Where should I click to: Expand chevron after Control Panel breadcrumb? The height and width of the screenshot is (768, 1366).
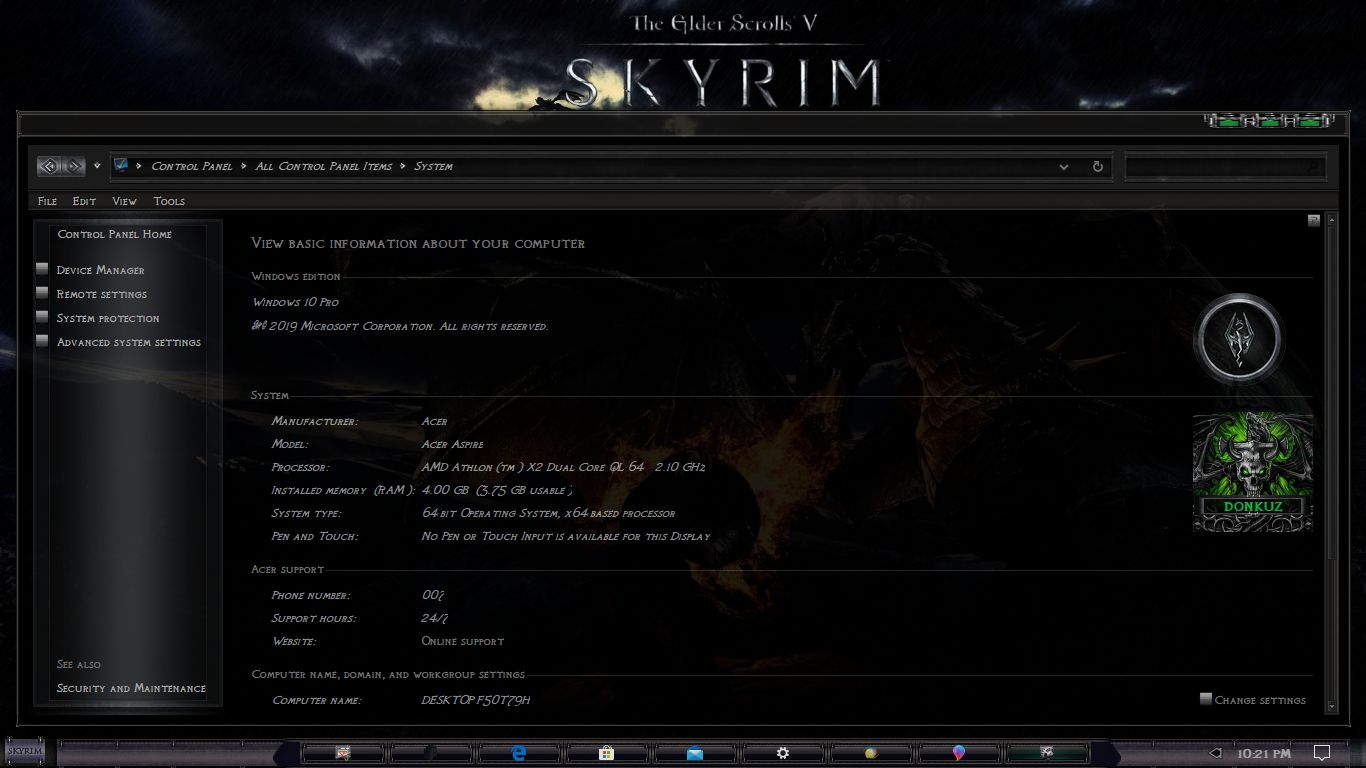click(243, 166)
